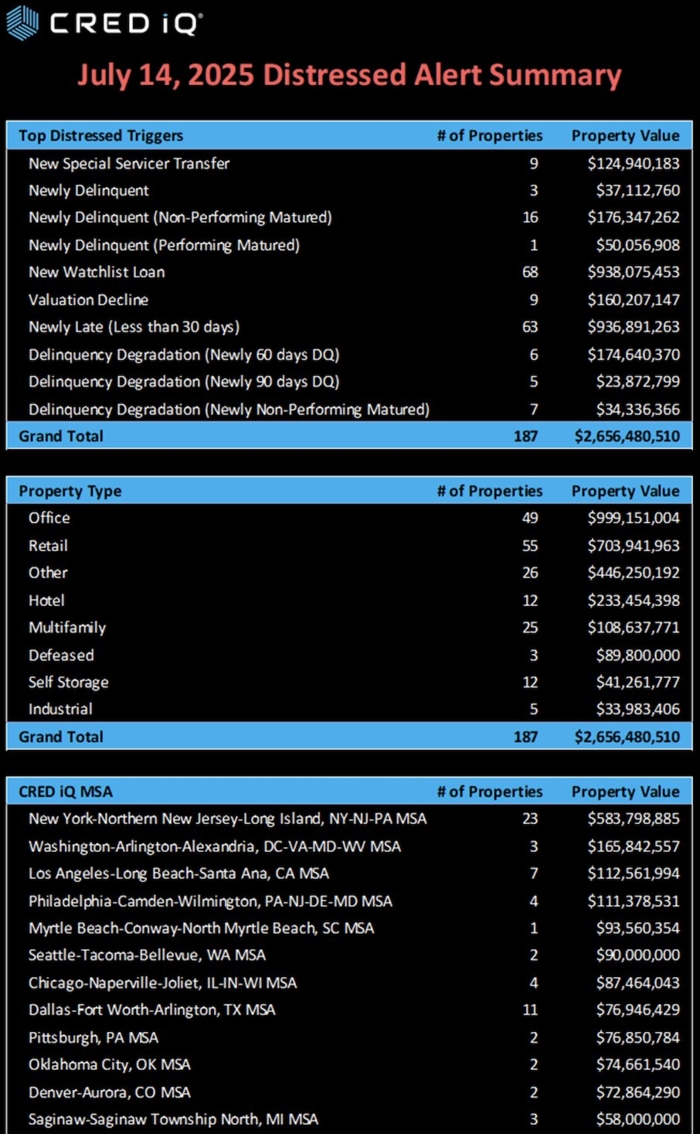Viewport: 700px width, 1134px height.
Task: Click the Top Distressed Triggers column header
Action: [x=101, y=135]
